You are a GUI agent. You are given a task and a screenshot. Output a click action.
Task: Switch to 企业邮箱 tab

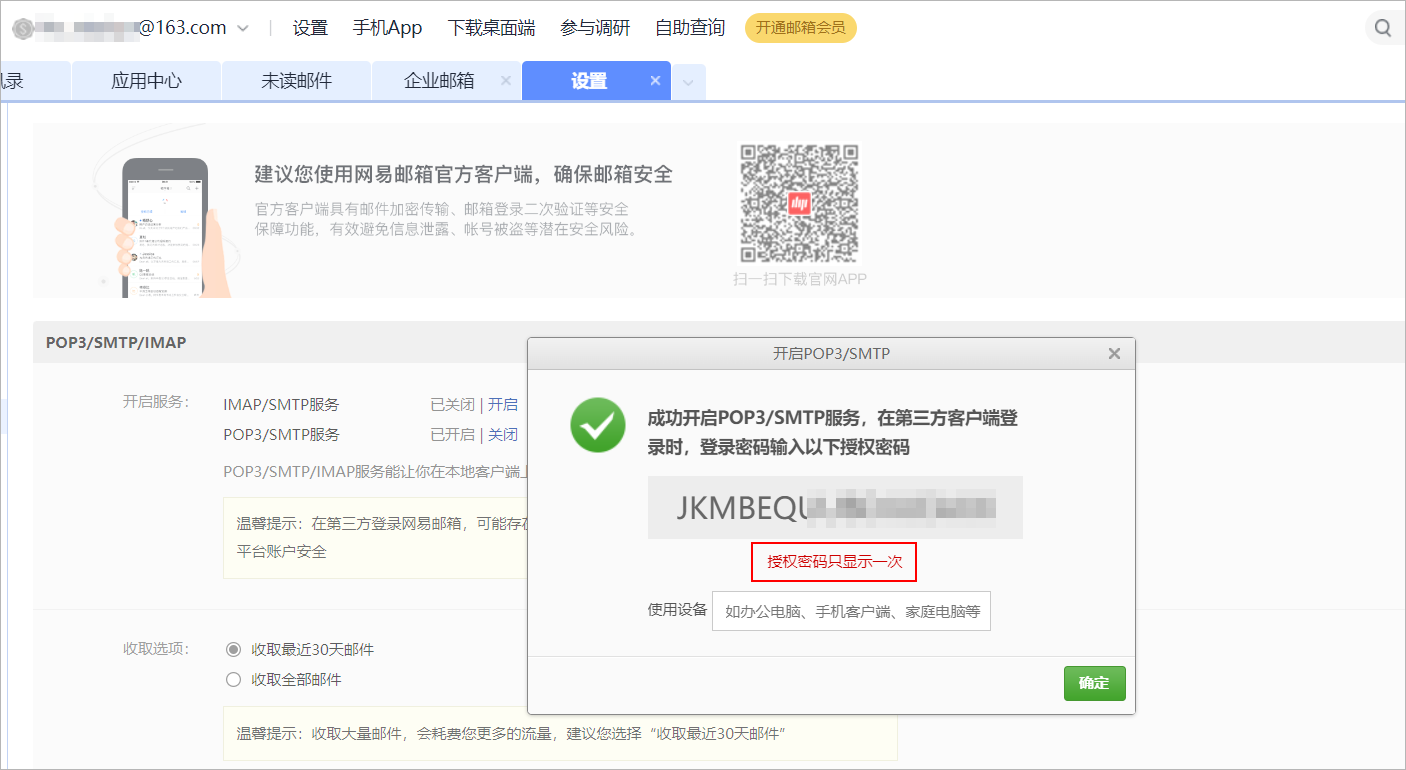(x=439, y=81)
